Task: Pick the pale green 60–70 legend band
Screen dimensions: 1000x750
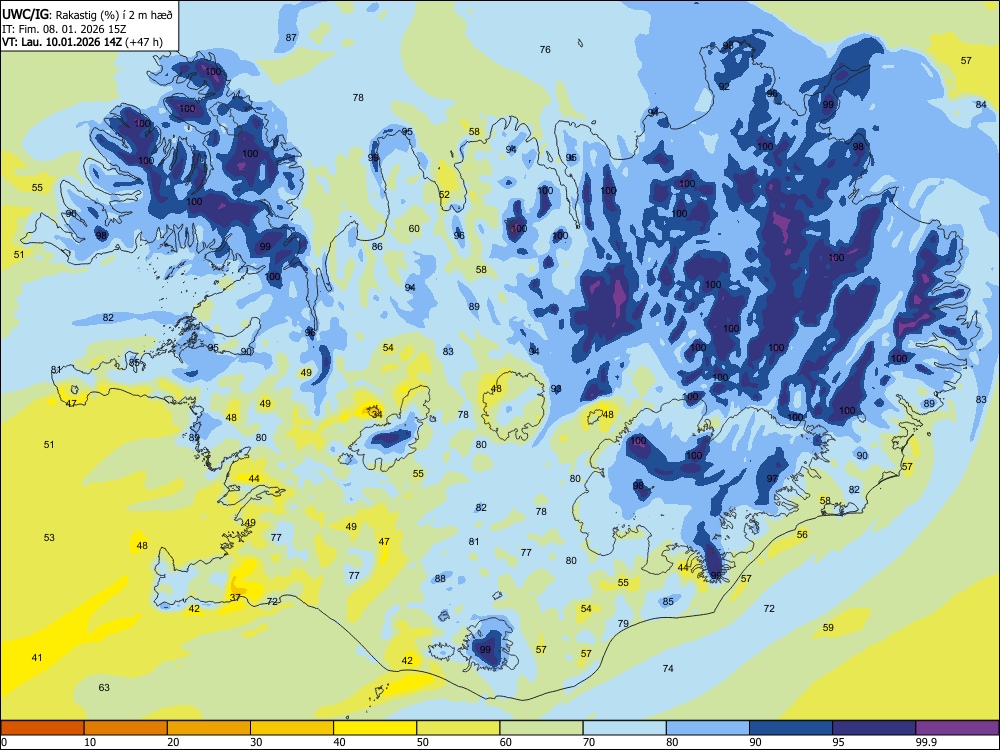Action: (x=541, y=728)
